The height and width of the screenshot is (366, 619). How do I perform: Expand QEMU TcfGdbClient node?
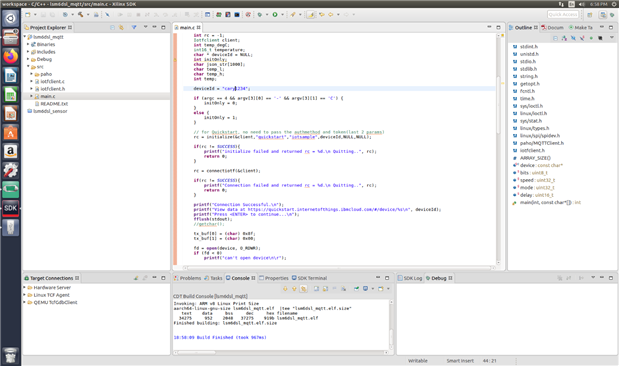click(25, 302)
